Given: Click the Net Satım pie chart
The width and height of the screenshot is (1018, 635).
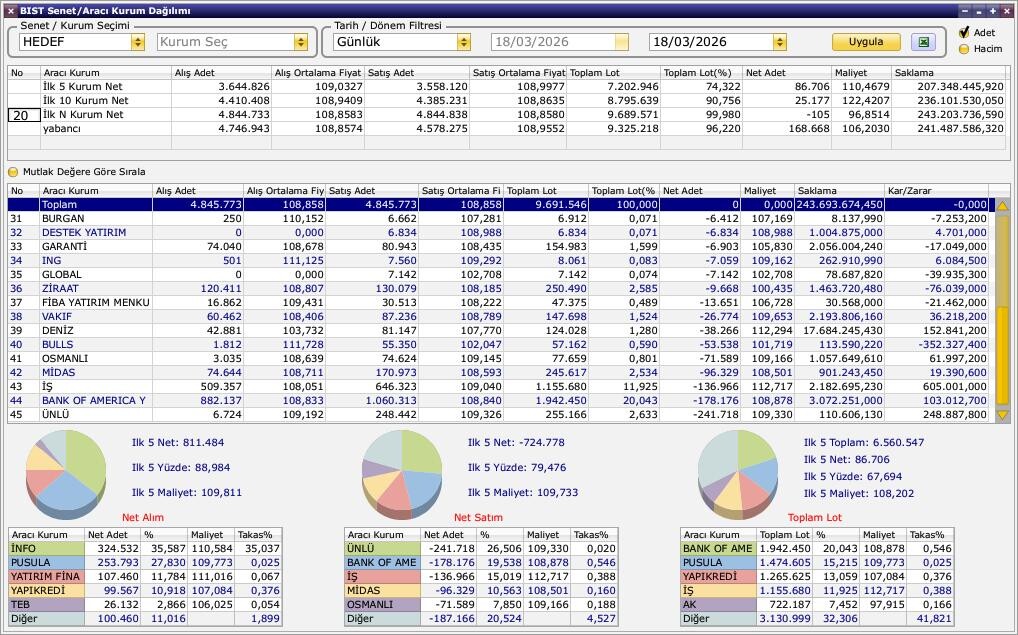Looking at the screenshot, I should tap(401, 469).
